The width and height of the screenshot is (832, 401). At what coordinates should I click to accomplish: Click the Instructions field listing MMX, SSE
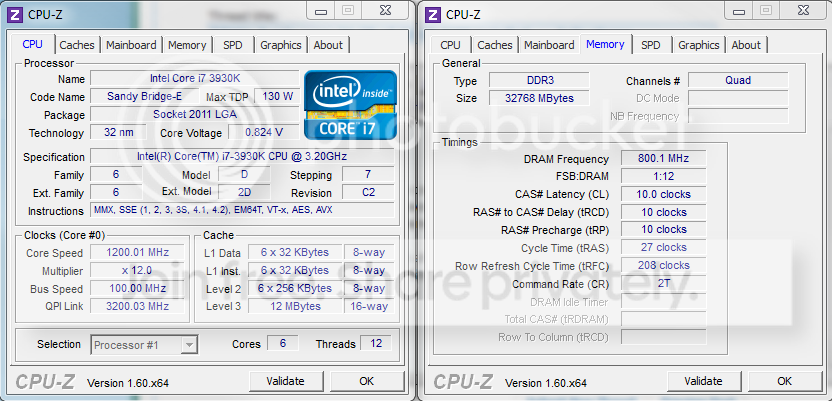tap(242, 210)
